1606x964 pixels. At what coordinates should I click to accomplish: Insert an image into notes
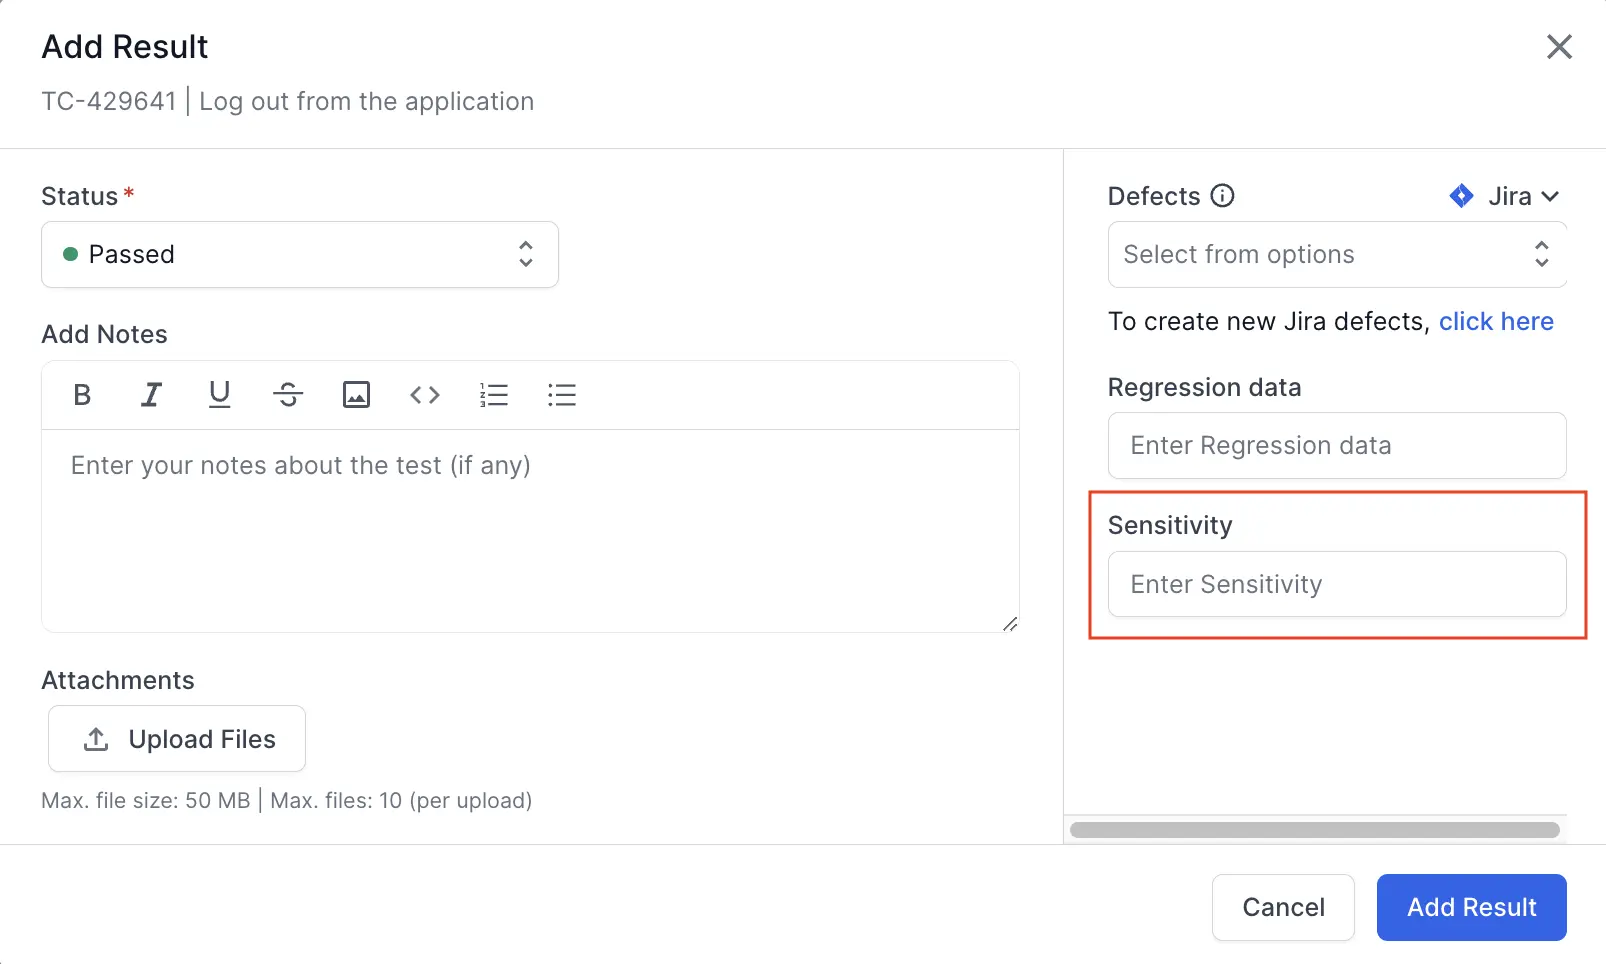356,395
